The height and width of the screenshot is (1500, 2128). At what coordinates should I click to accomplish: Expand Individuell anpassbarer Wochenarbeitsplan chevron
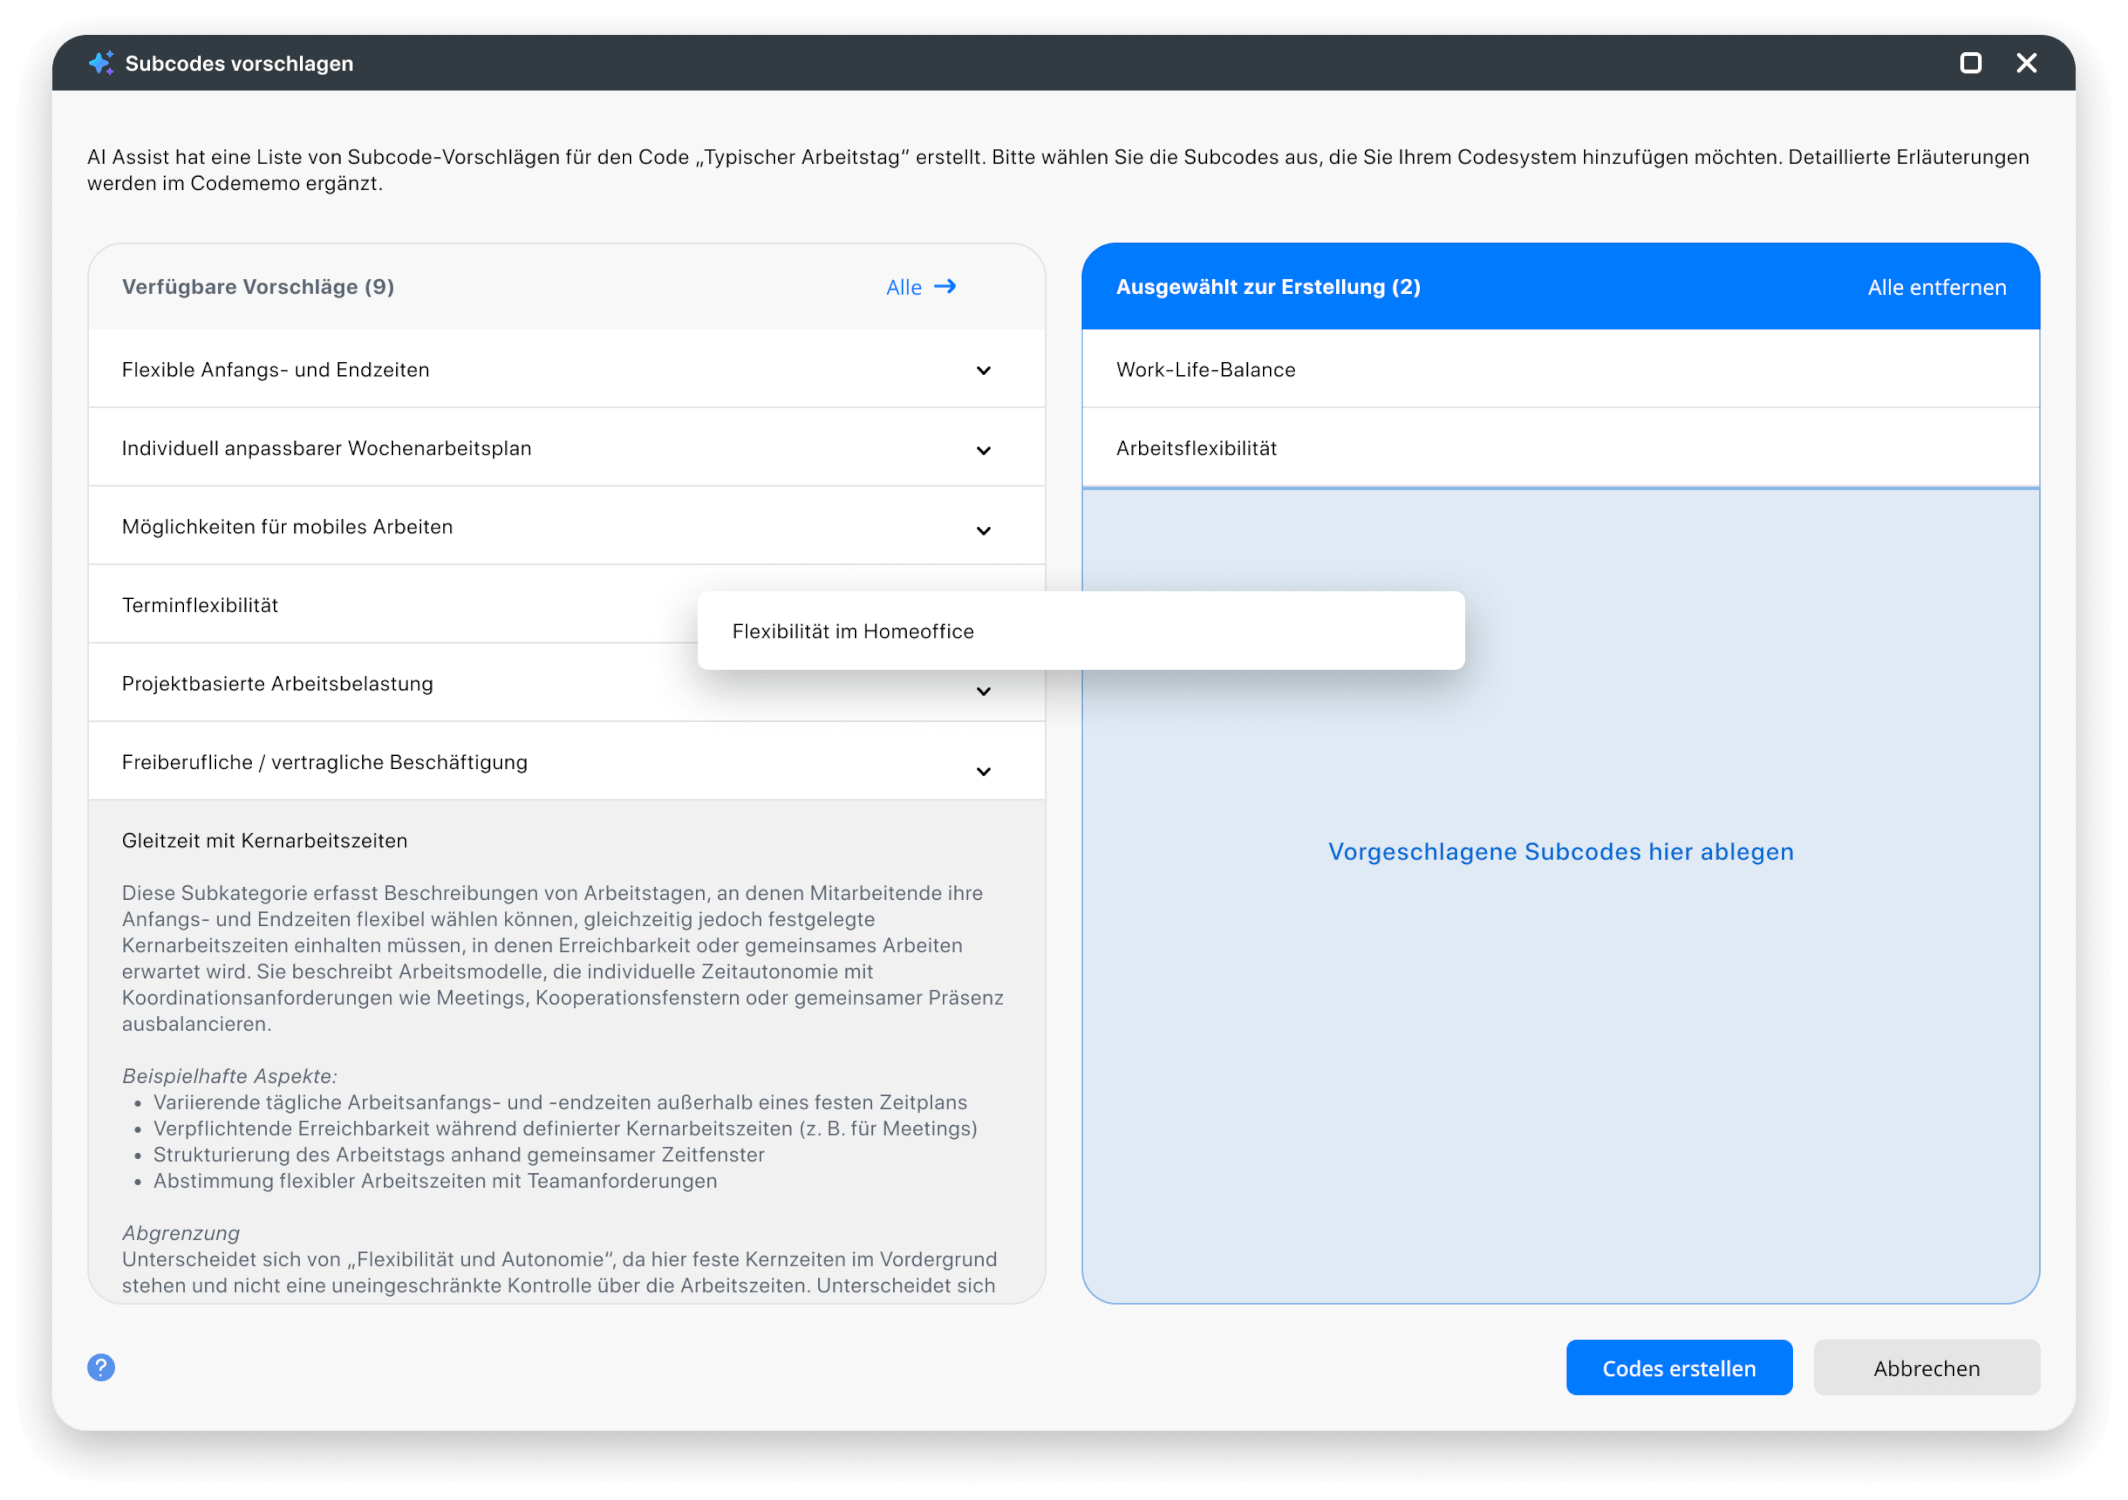(x=983, y=450)
